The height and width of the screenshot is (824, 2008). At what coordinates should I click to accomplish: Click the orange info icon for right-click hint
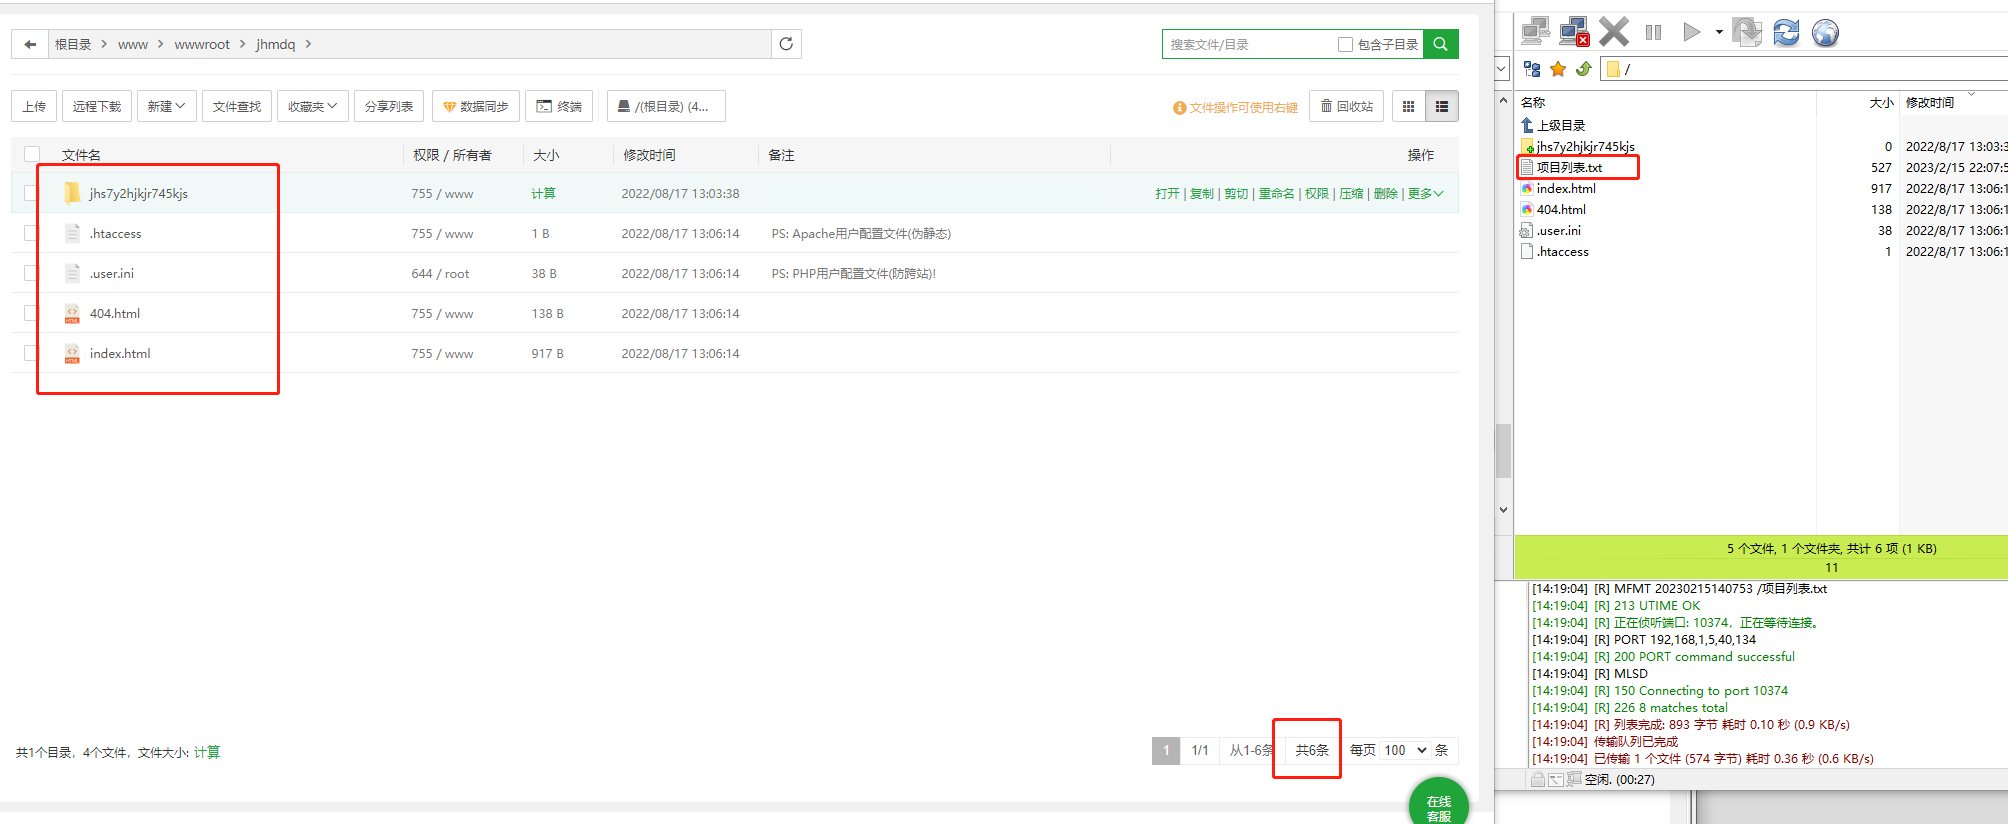[1179, 108]
